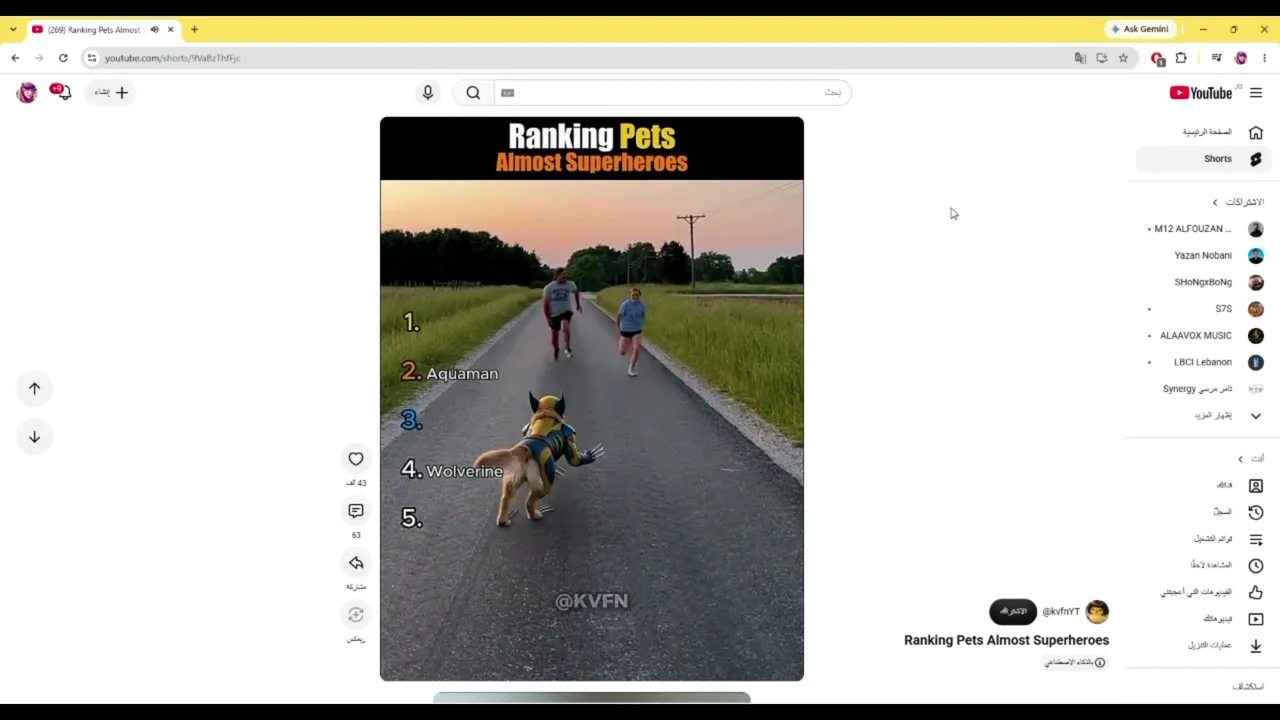Open Watch Later from the sidebar

(1256, 566)
